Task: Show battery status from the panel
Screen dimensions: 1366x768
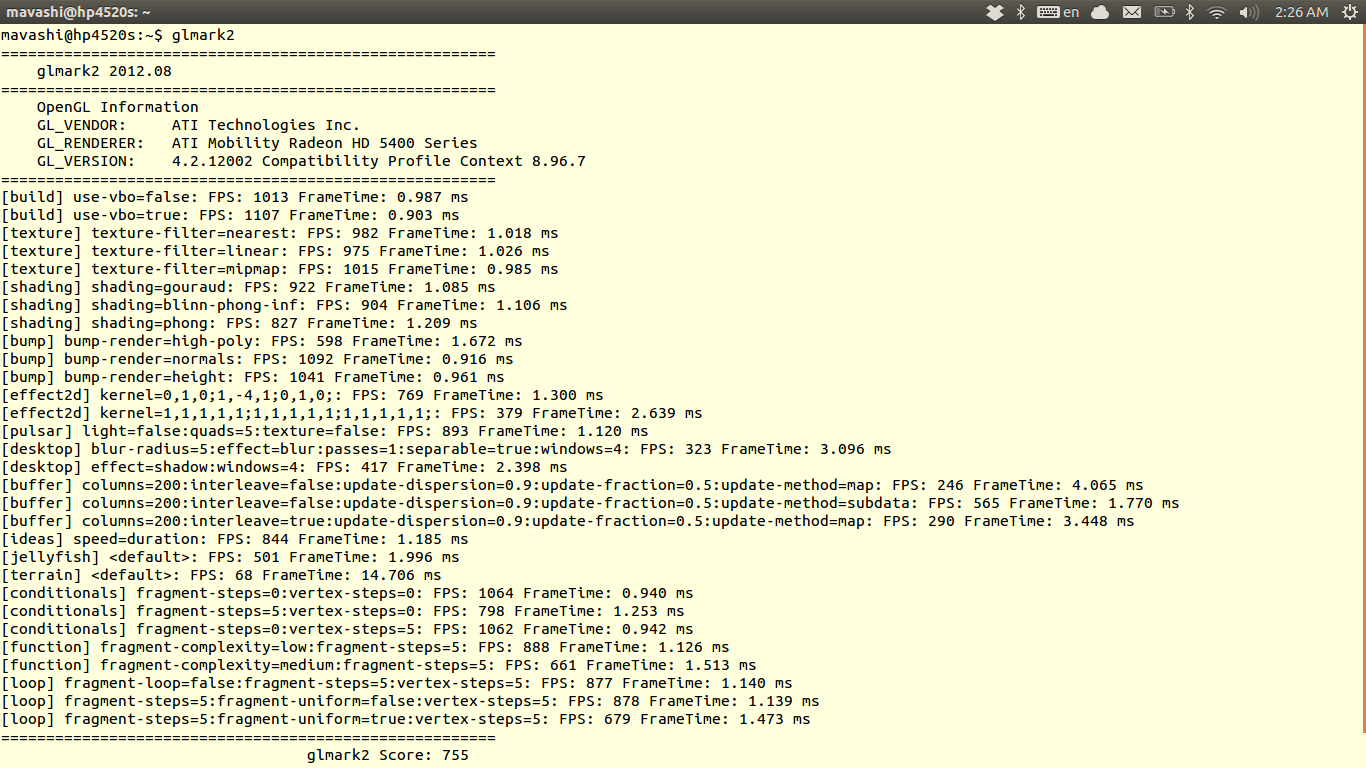Action: [x=1164, y=12]
